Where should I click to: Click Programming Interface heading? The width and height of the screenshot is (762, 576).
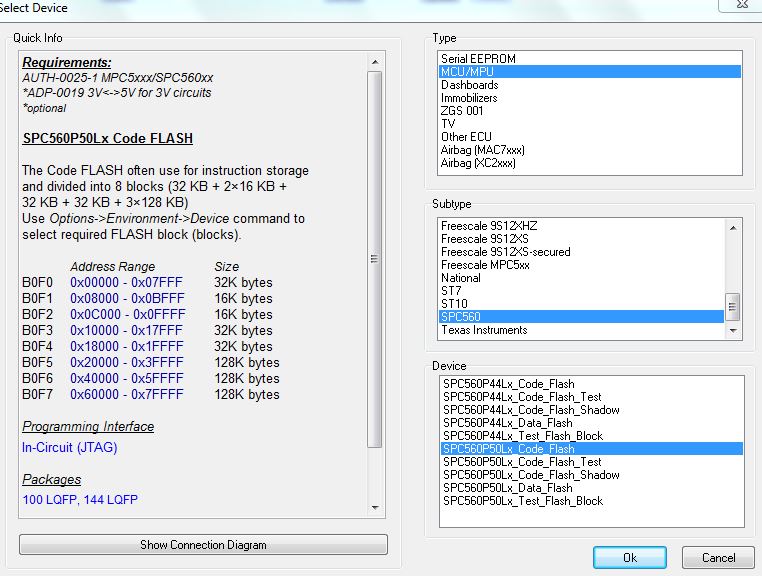tap(88, 426)
